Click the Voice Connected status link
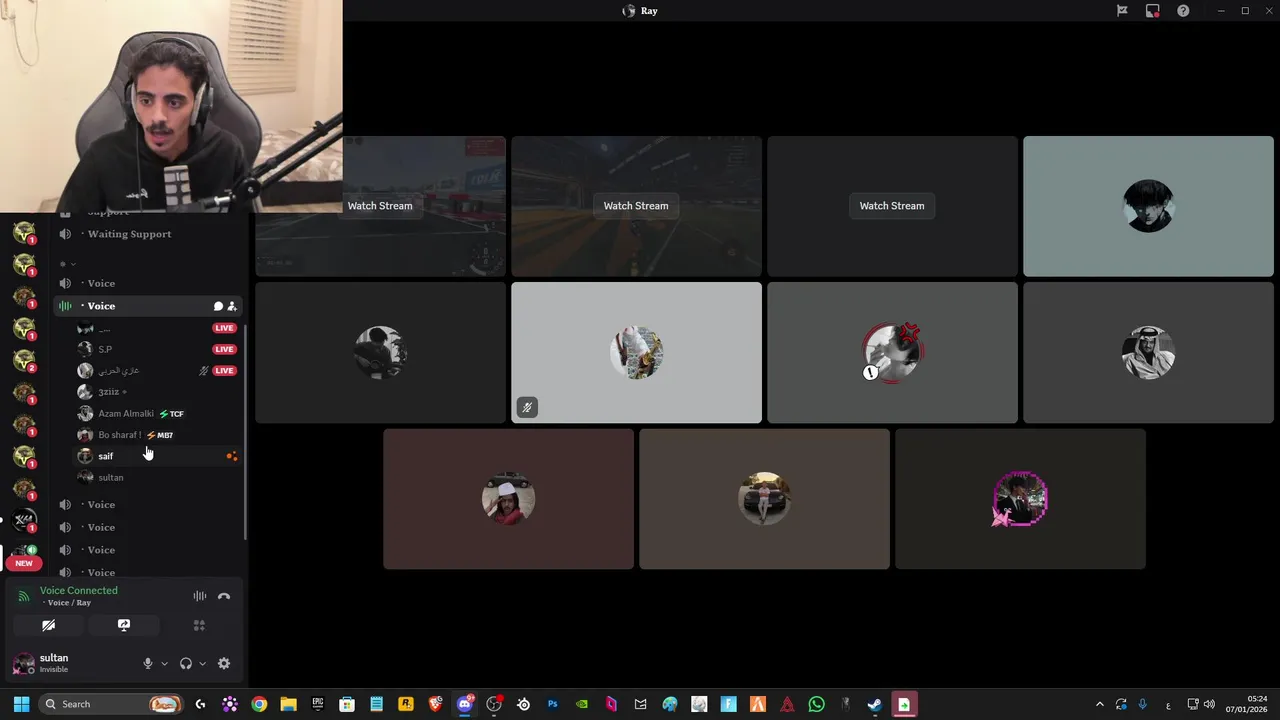1280x720 pixels. tap(78, 591)
